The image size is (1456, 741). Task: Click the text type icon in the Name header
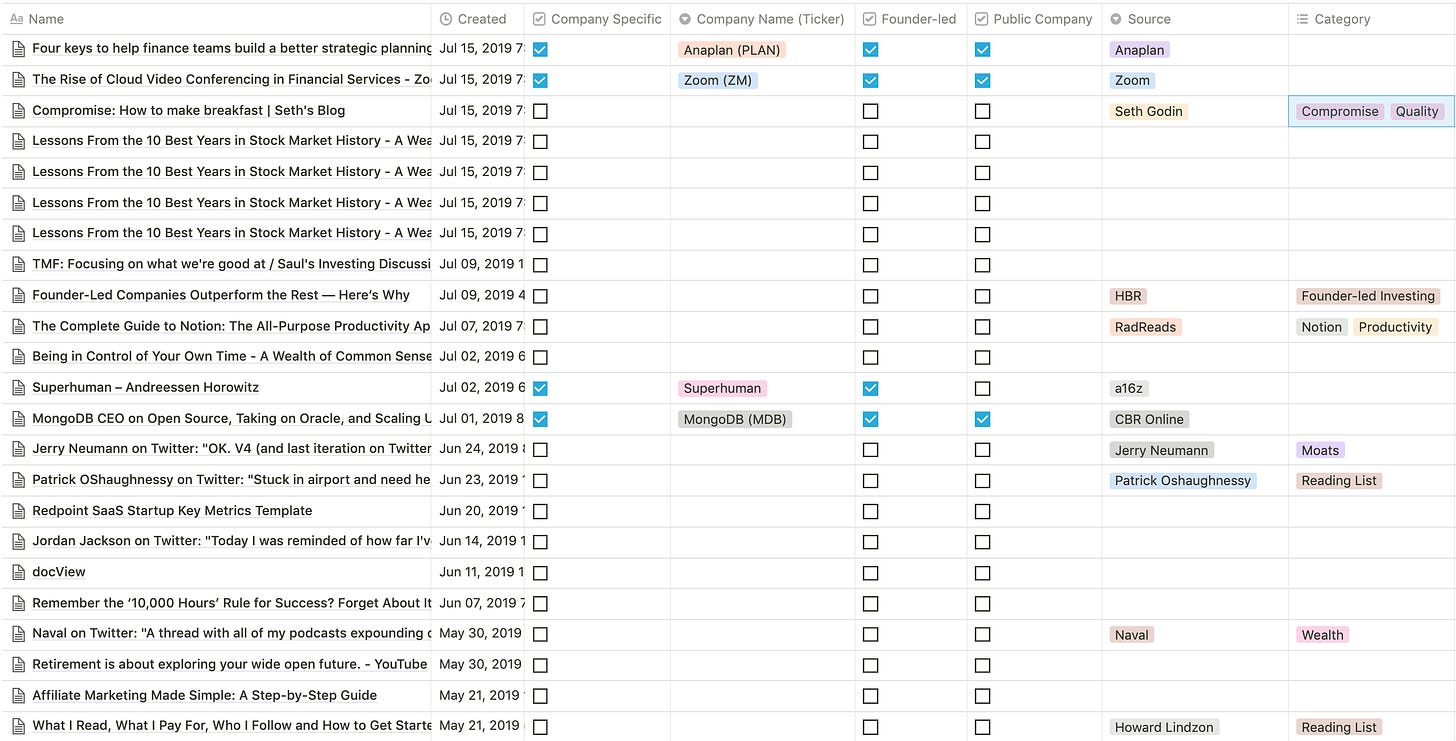[x=17, y=19]
